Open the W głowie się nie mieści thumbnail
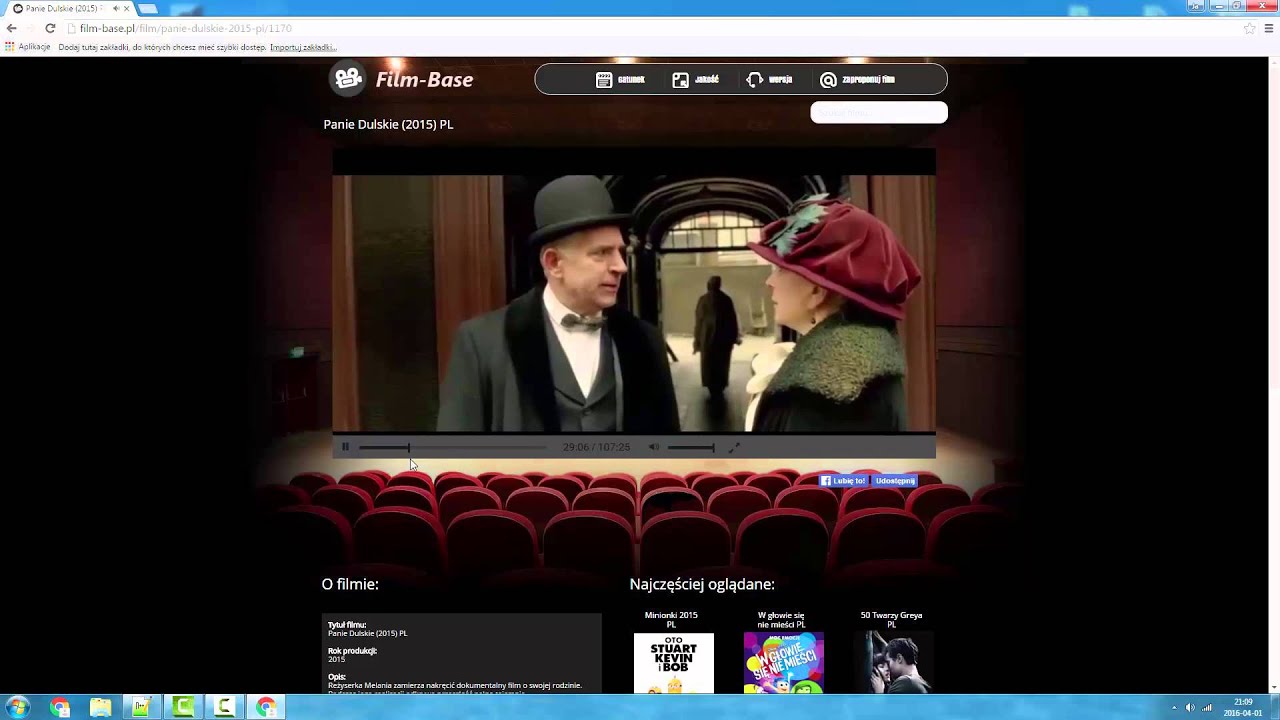Image resolution: width=1280 pixels, height=720 pixels. coord(784,663)
